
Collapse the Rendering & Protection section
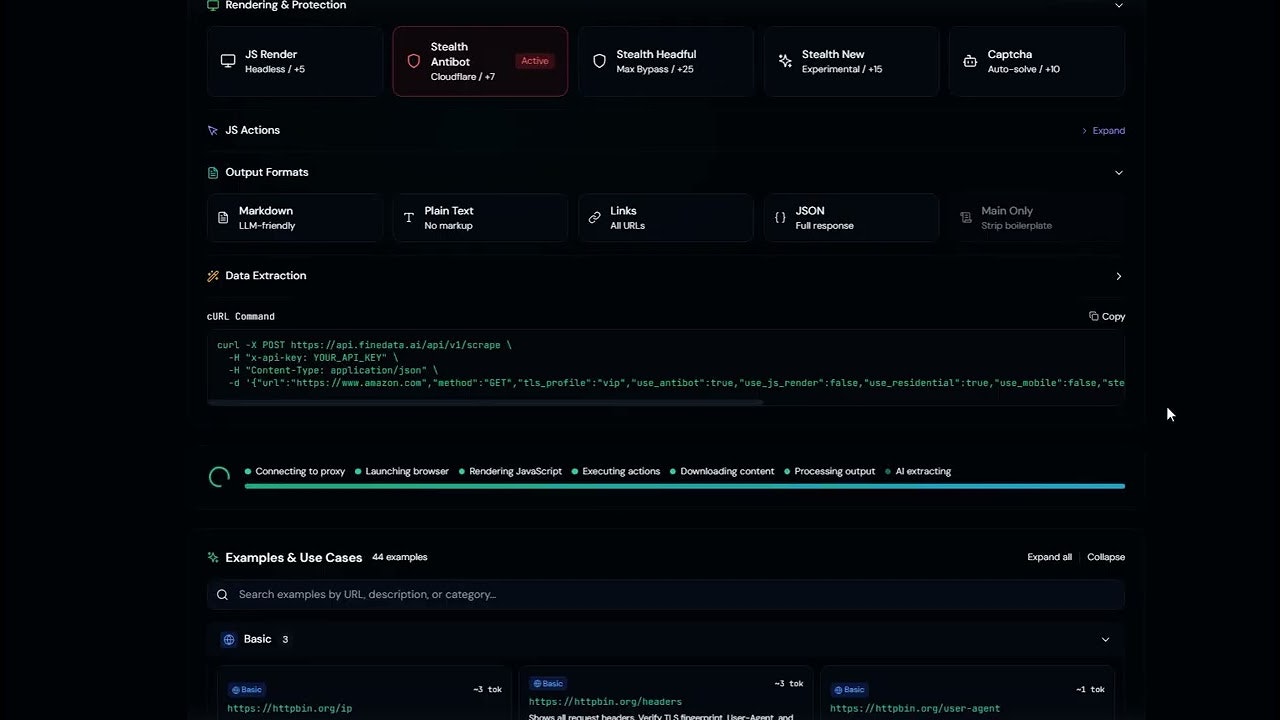pyautogui.click(x=1118, y=5)
